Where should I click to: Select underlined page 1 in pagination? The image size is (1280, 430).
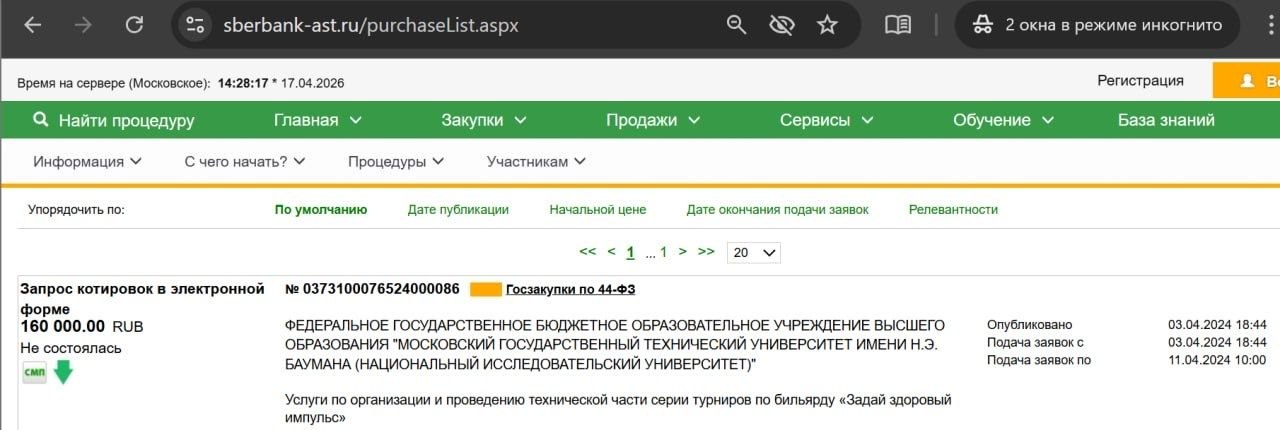point(630,252)
